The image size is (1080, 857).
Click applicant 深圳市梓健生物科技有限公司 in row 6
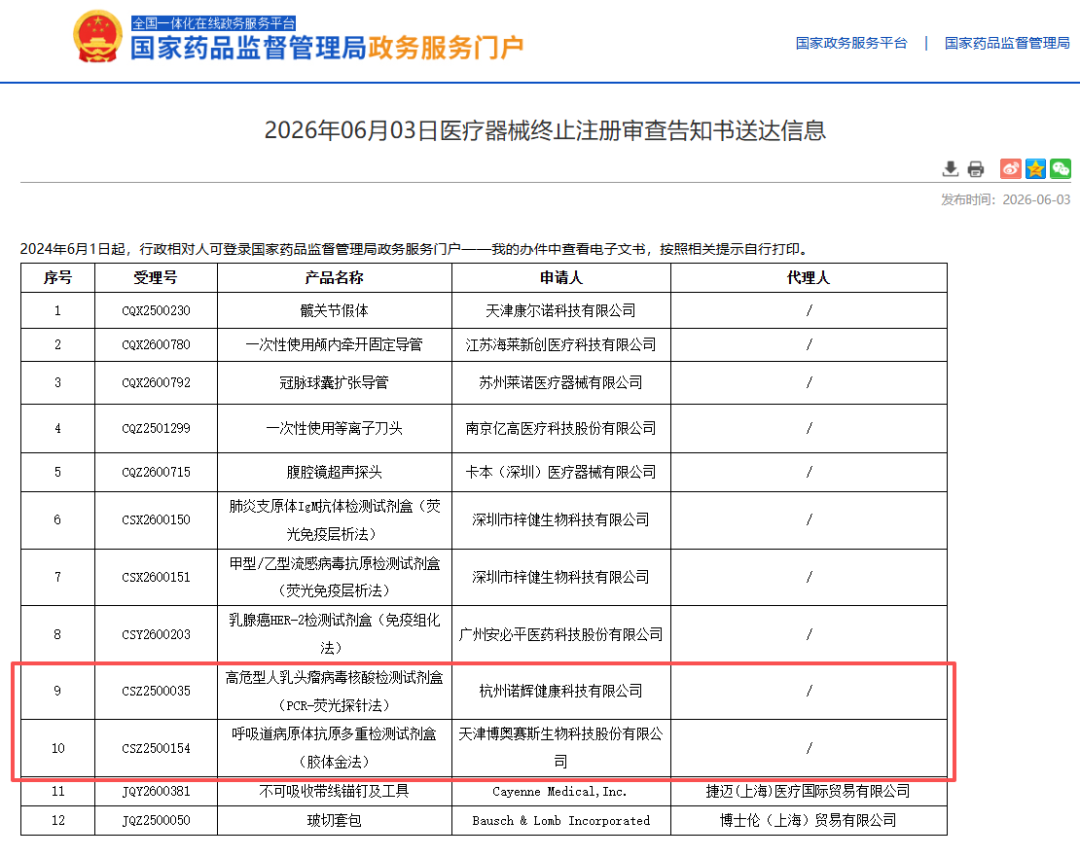[x=561, y=519]
